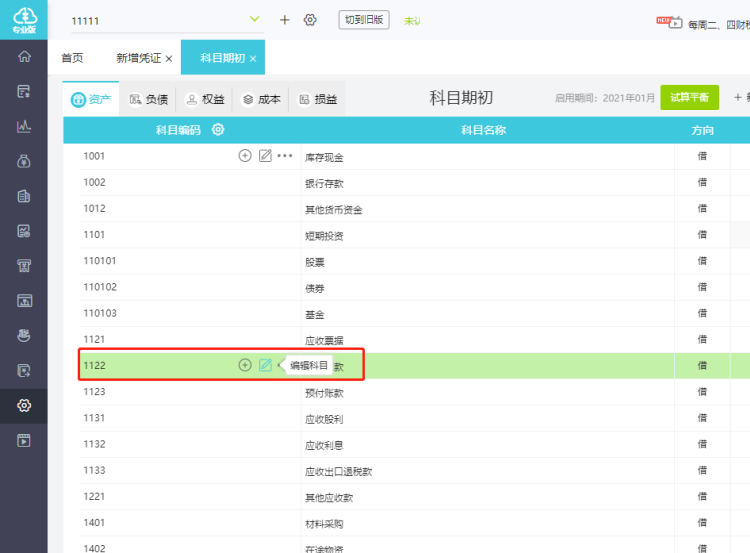750x553 pixels.
Task: Select 应收票据 account name
Action: (324, 341)
